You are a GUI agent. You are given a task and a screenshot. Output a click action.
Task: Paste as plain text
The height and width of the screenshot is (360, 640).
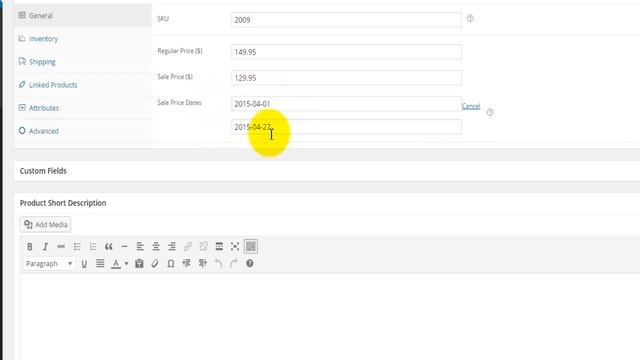(x=139, y=264)
